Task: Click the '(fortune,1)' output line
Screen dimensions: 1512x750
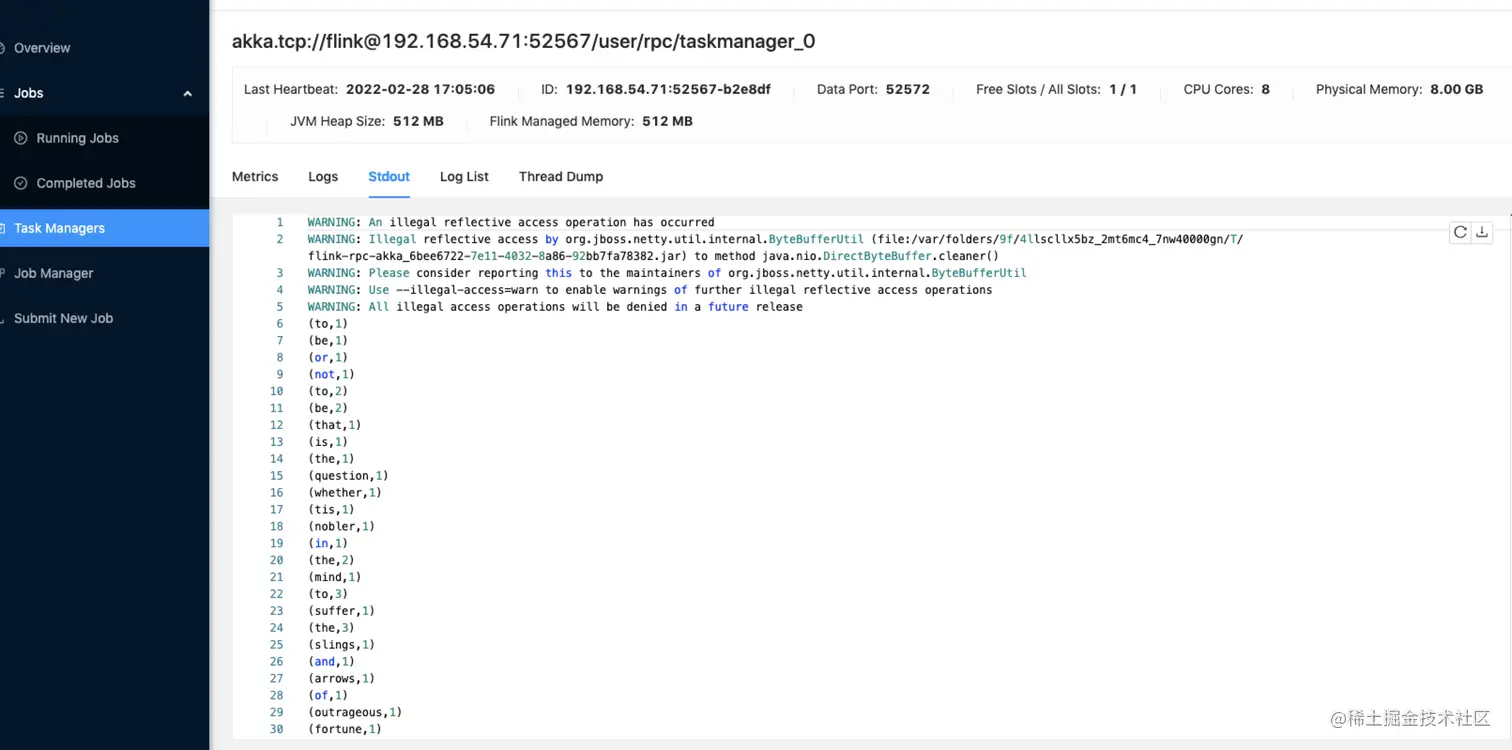Action: [345, 729]
